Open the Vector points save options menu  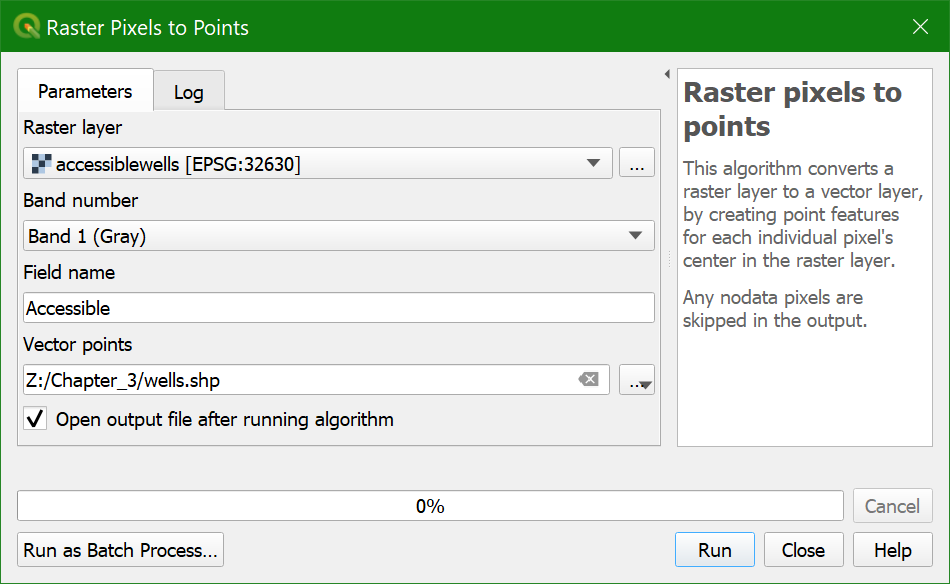[x=637, y=380]
